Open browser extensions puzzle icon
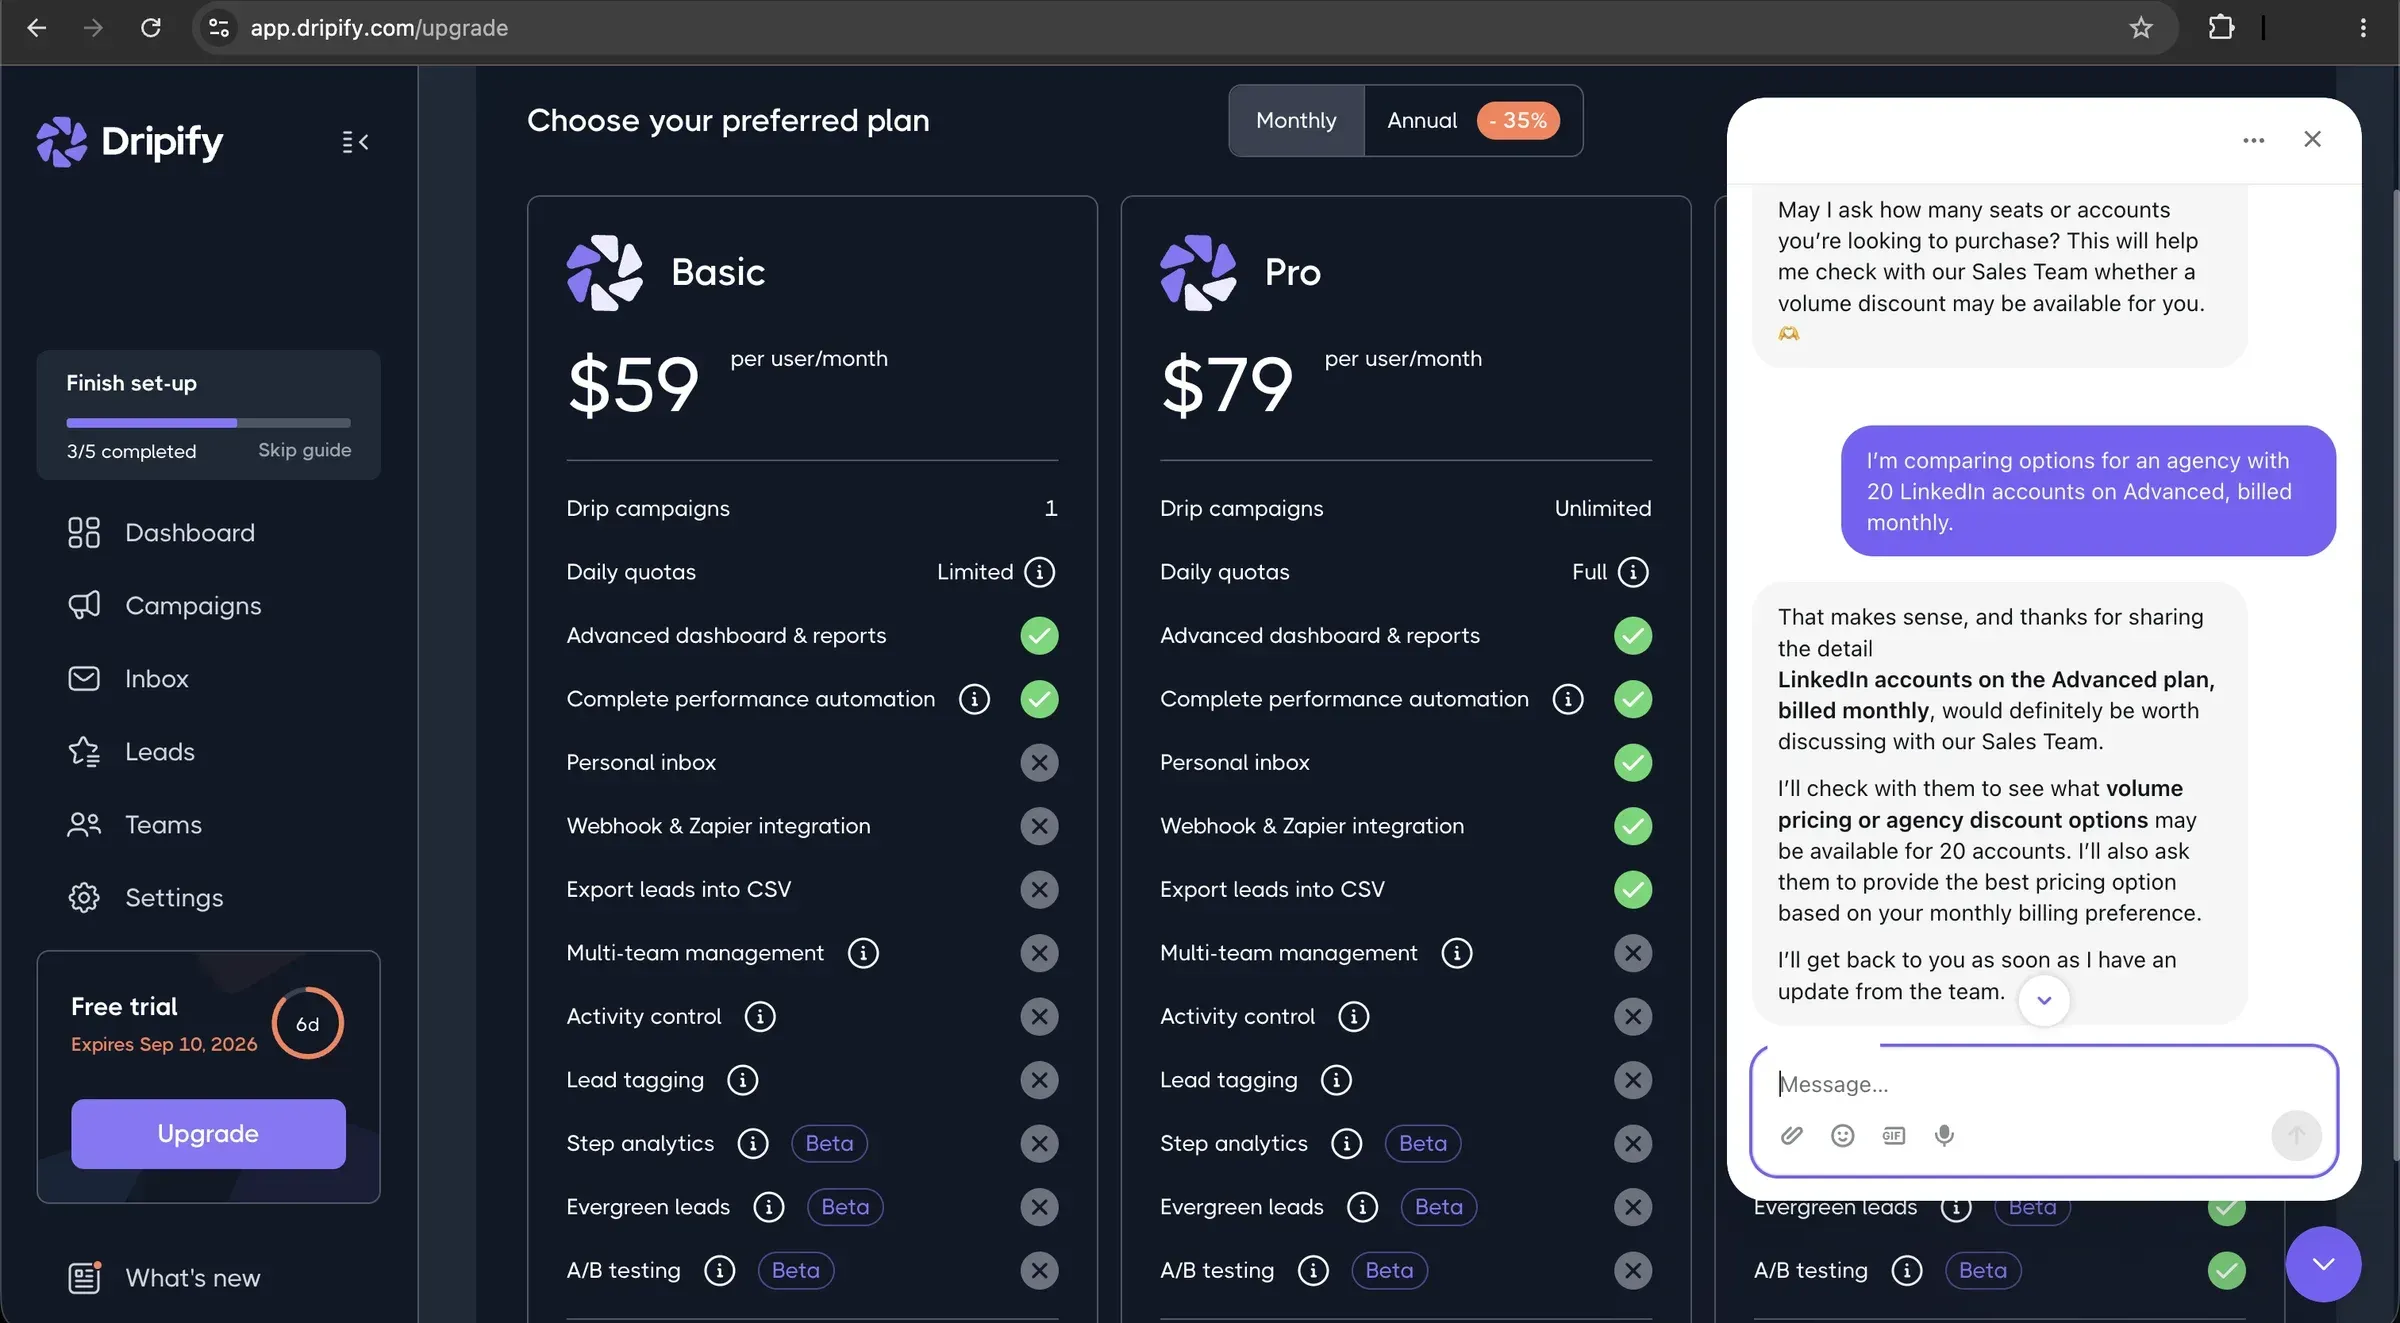 (2221, 28)
